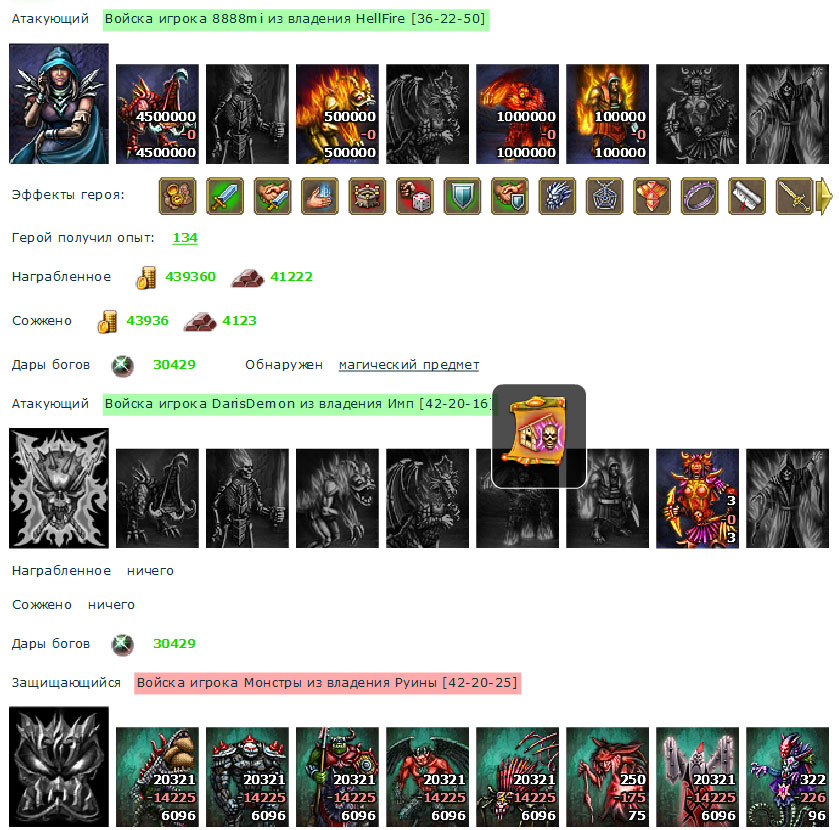Click the red dragon unit with 4500000
The width and height of the screenshot is (839, 830).
157,114
